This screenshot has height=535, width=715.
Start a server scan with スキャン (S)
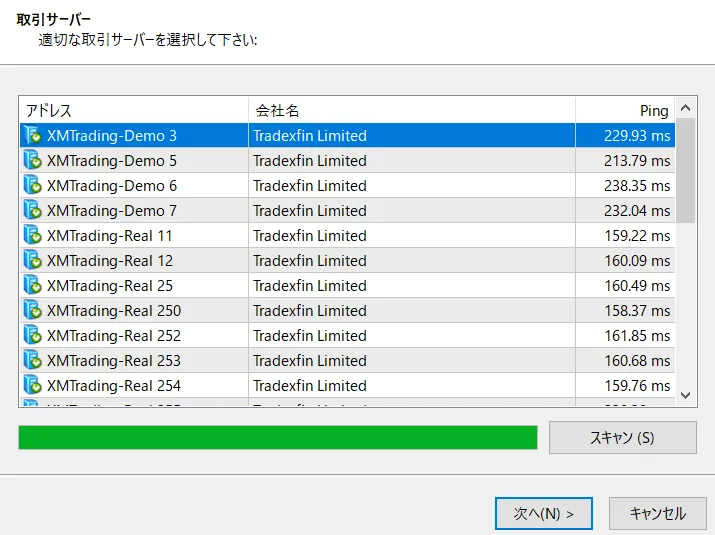pos(622,437)
